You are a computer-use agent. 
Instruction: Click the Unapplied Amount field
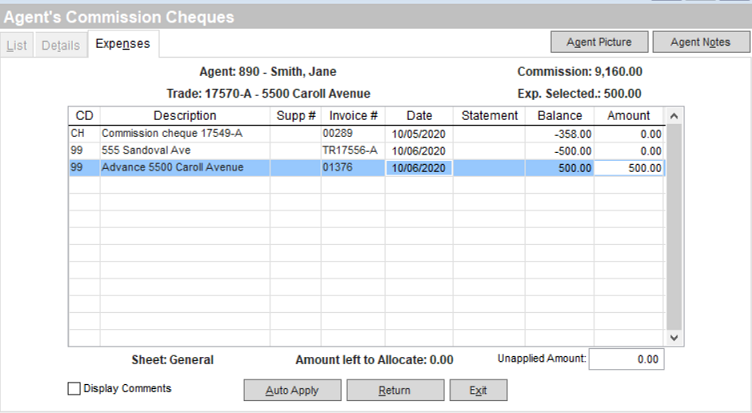click(626, 359)
